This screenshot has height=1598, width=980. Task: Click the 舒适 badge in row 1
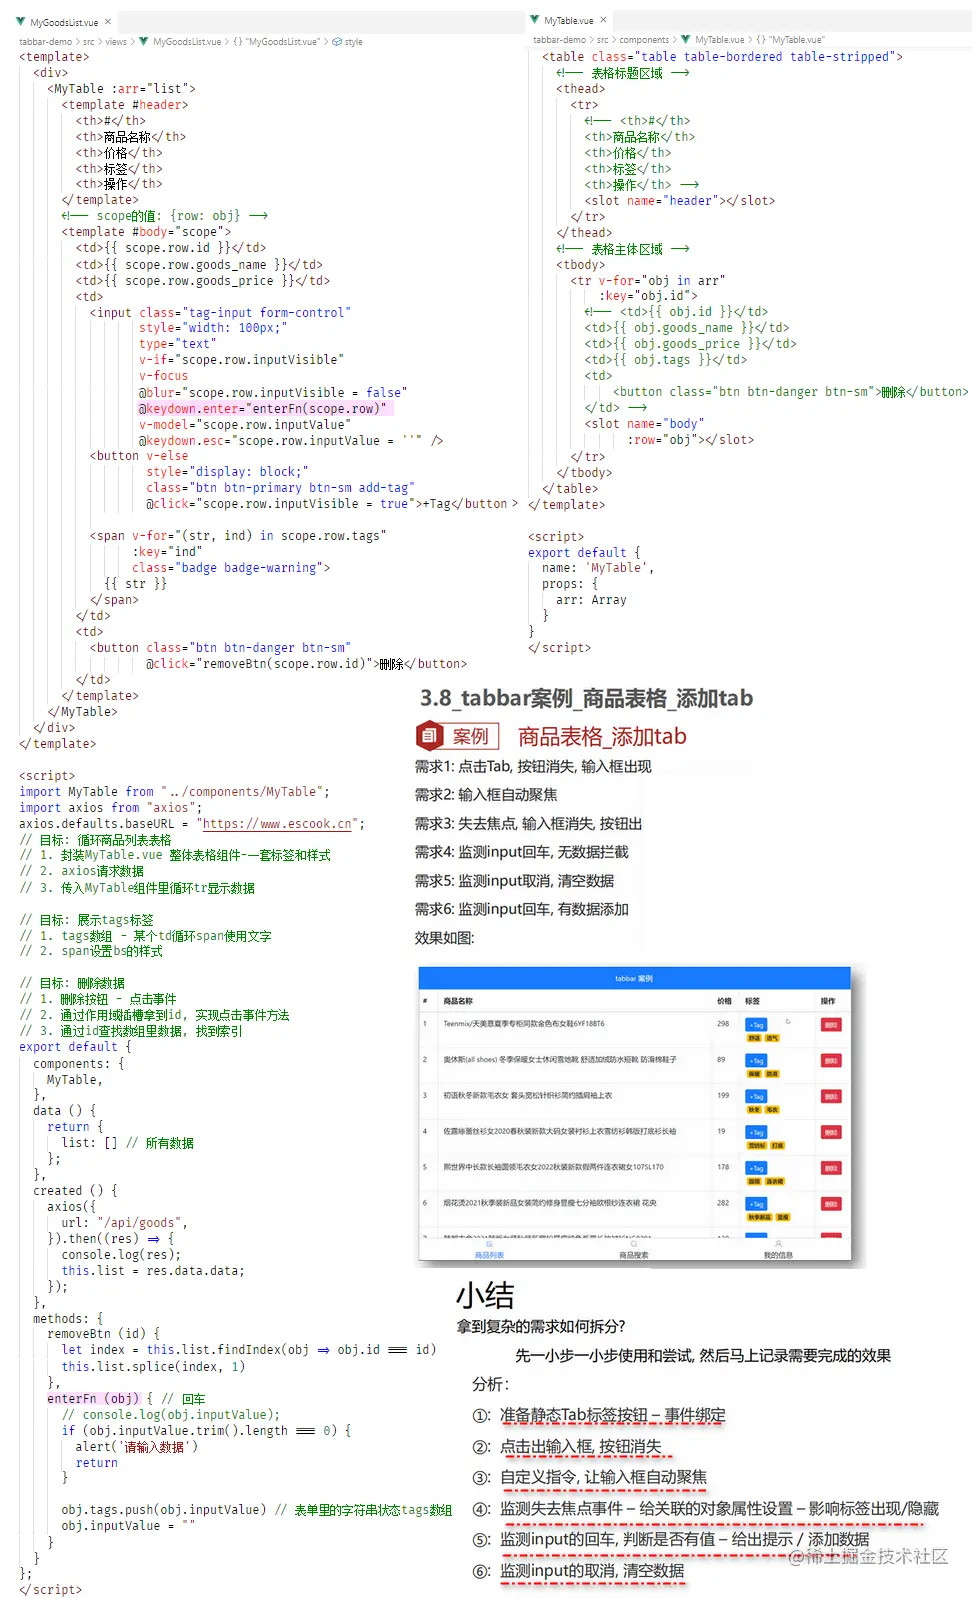pyautogui.click(x=755, y=1038)
